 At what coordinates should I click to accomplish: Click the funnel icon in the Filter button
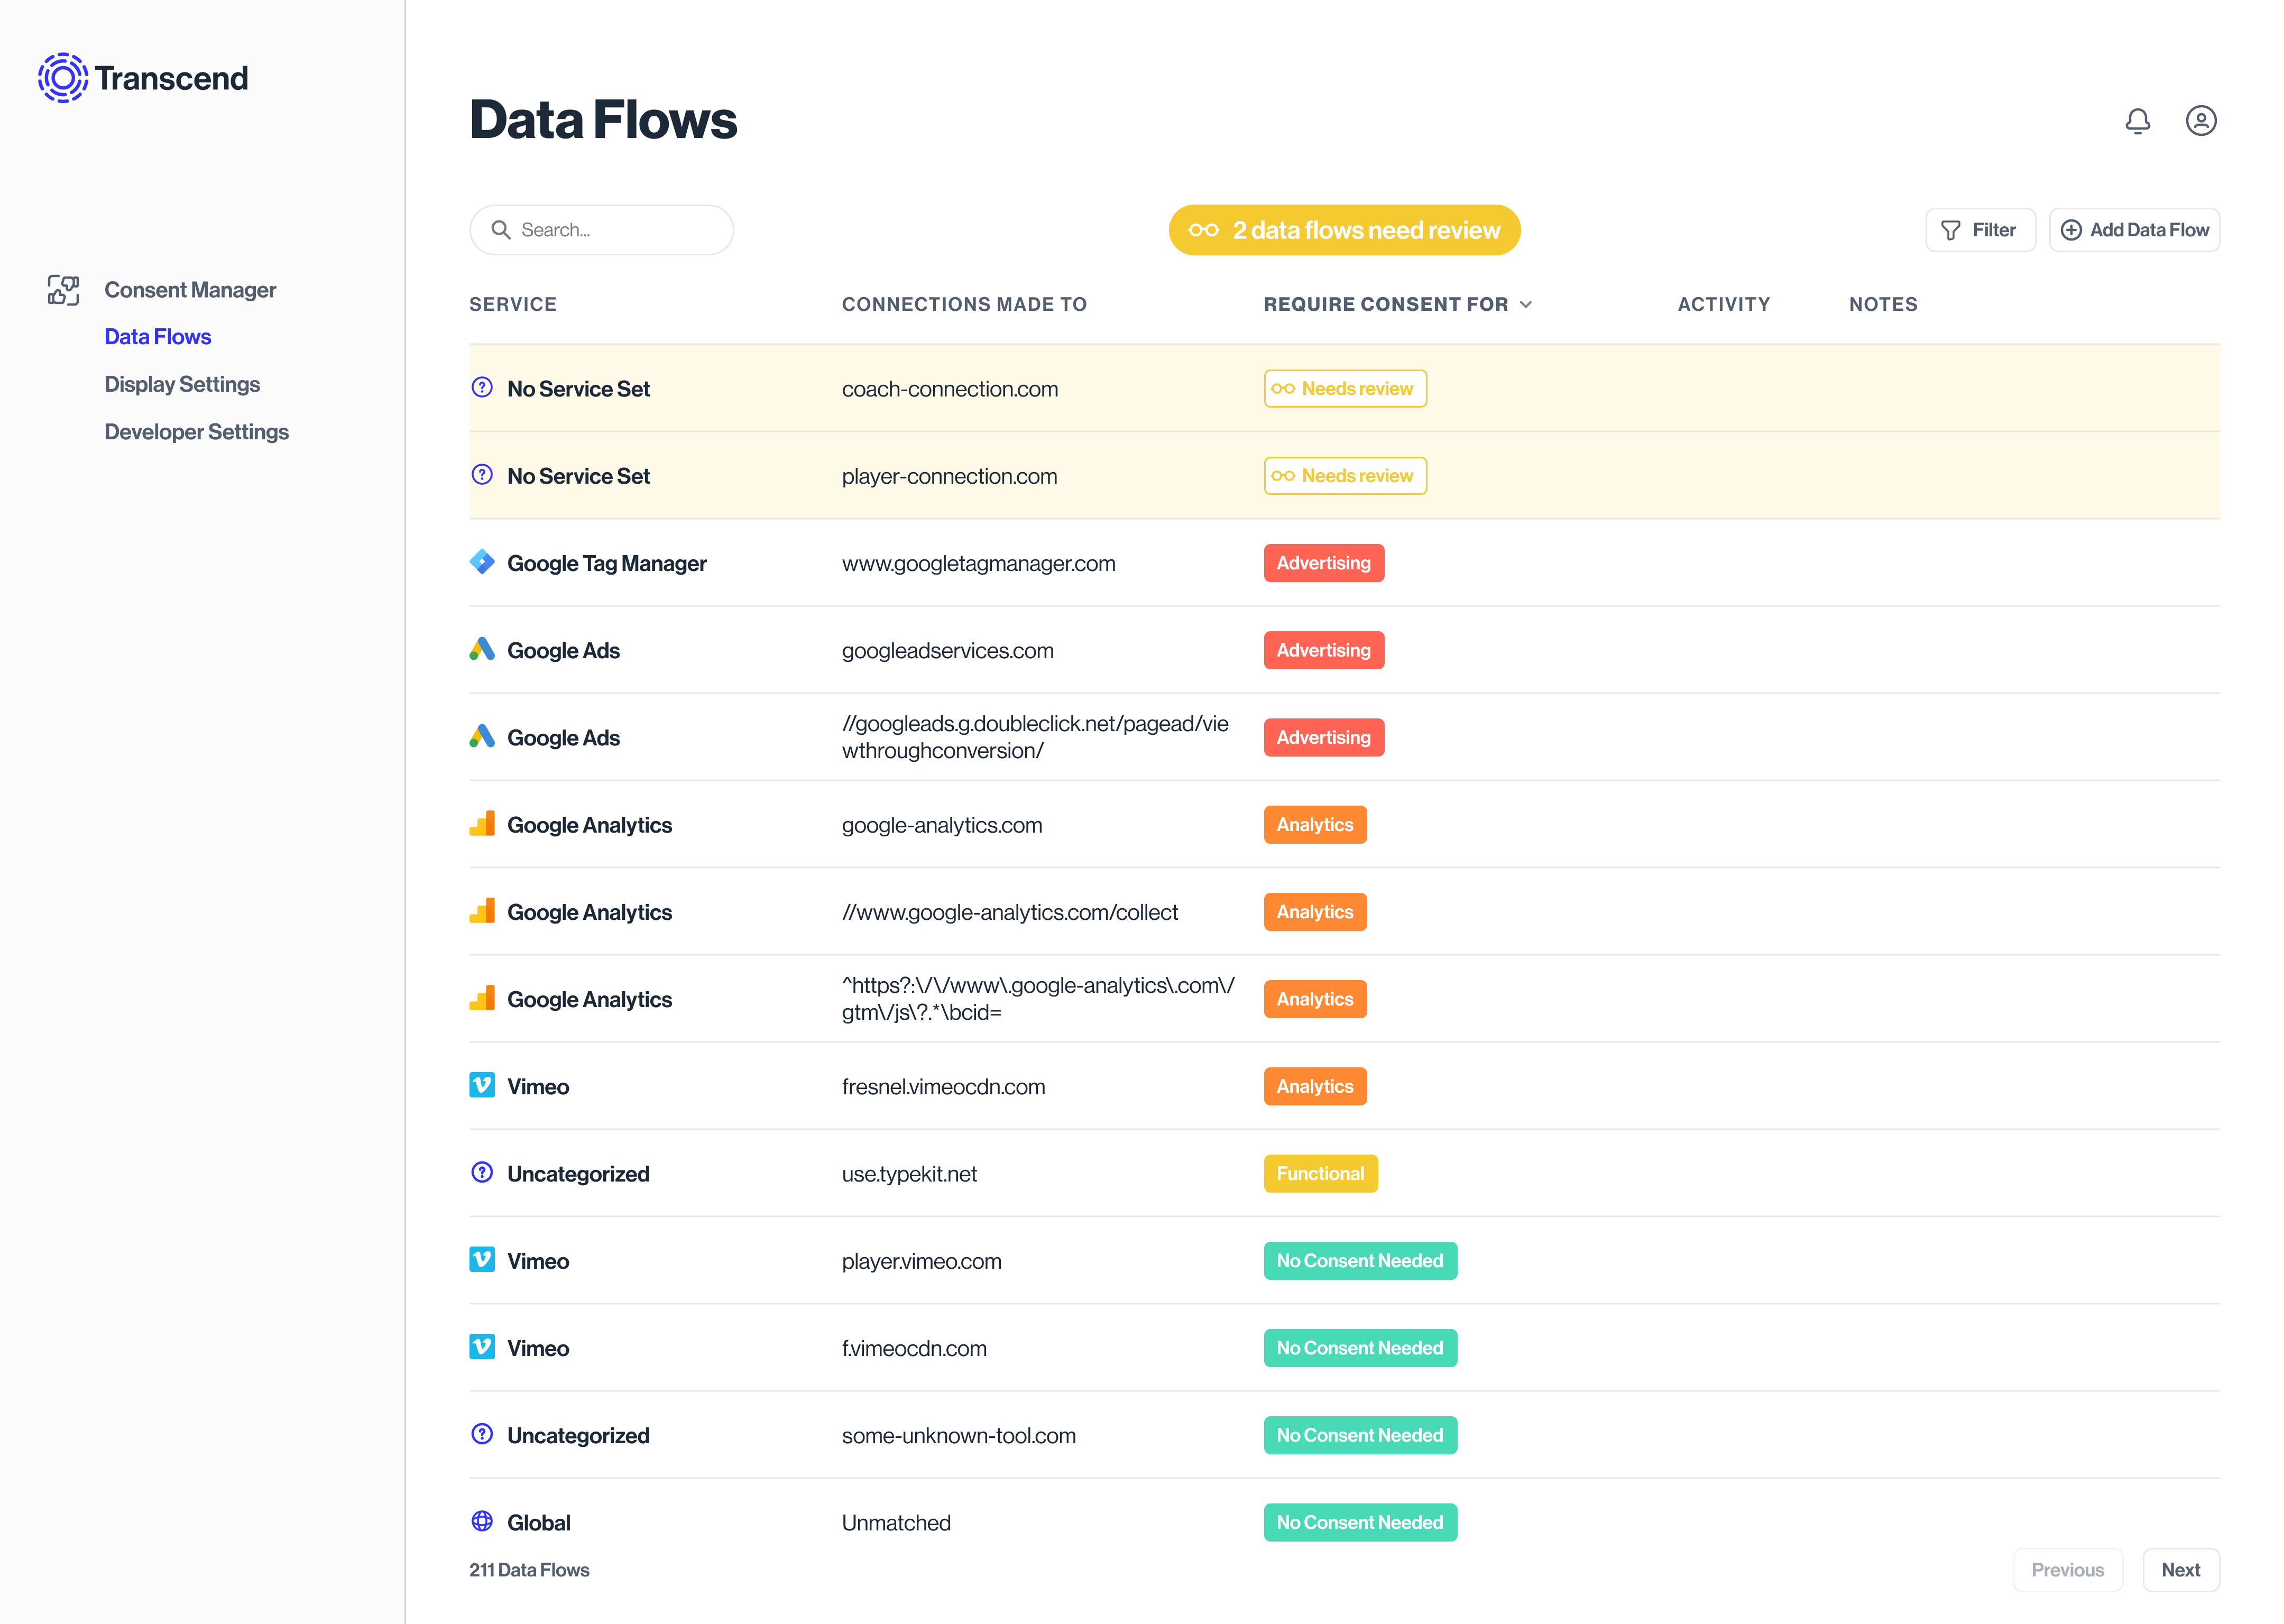click(1950, 230)
